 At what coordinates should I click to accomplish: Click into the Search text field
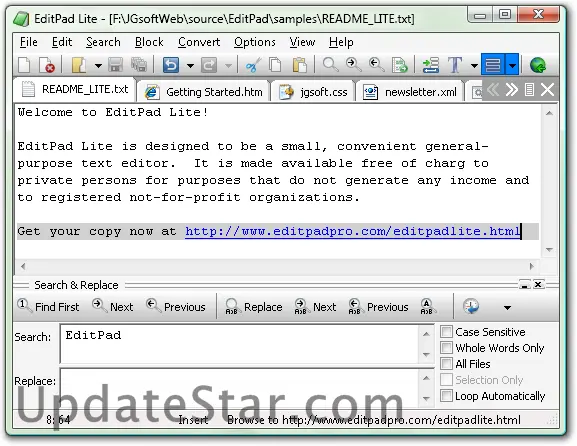click(x=239, y=344)
